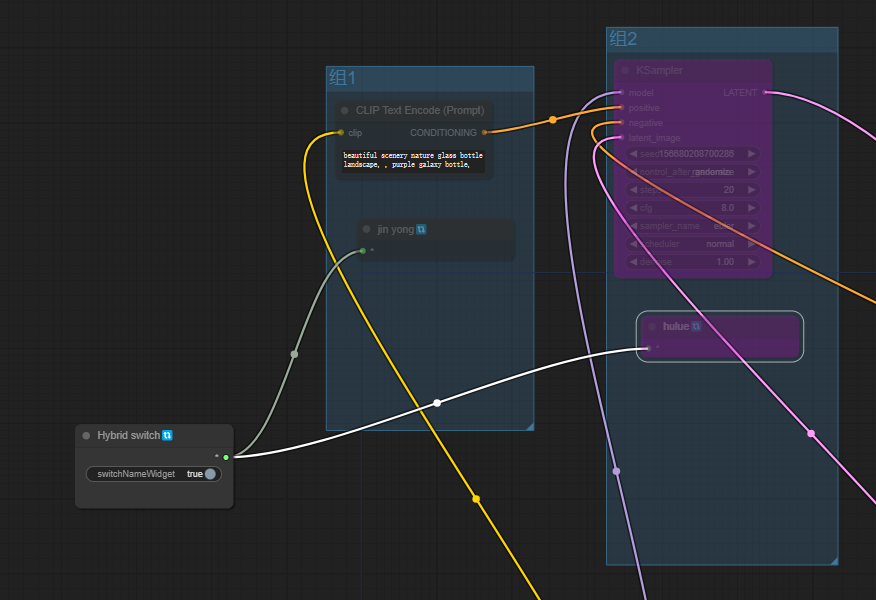Screen dimensions: 876x600
Task: Click the input slot on hulue node
Action: [648, 348]
